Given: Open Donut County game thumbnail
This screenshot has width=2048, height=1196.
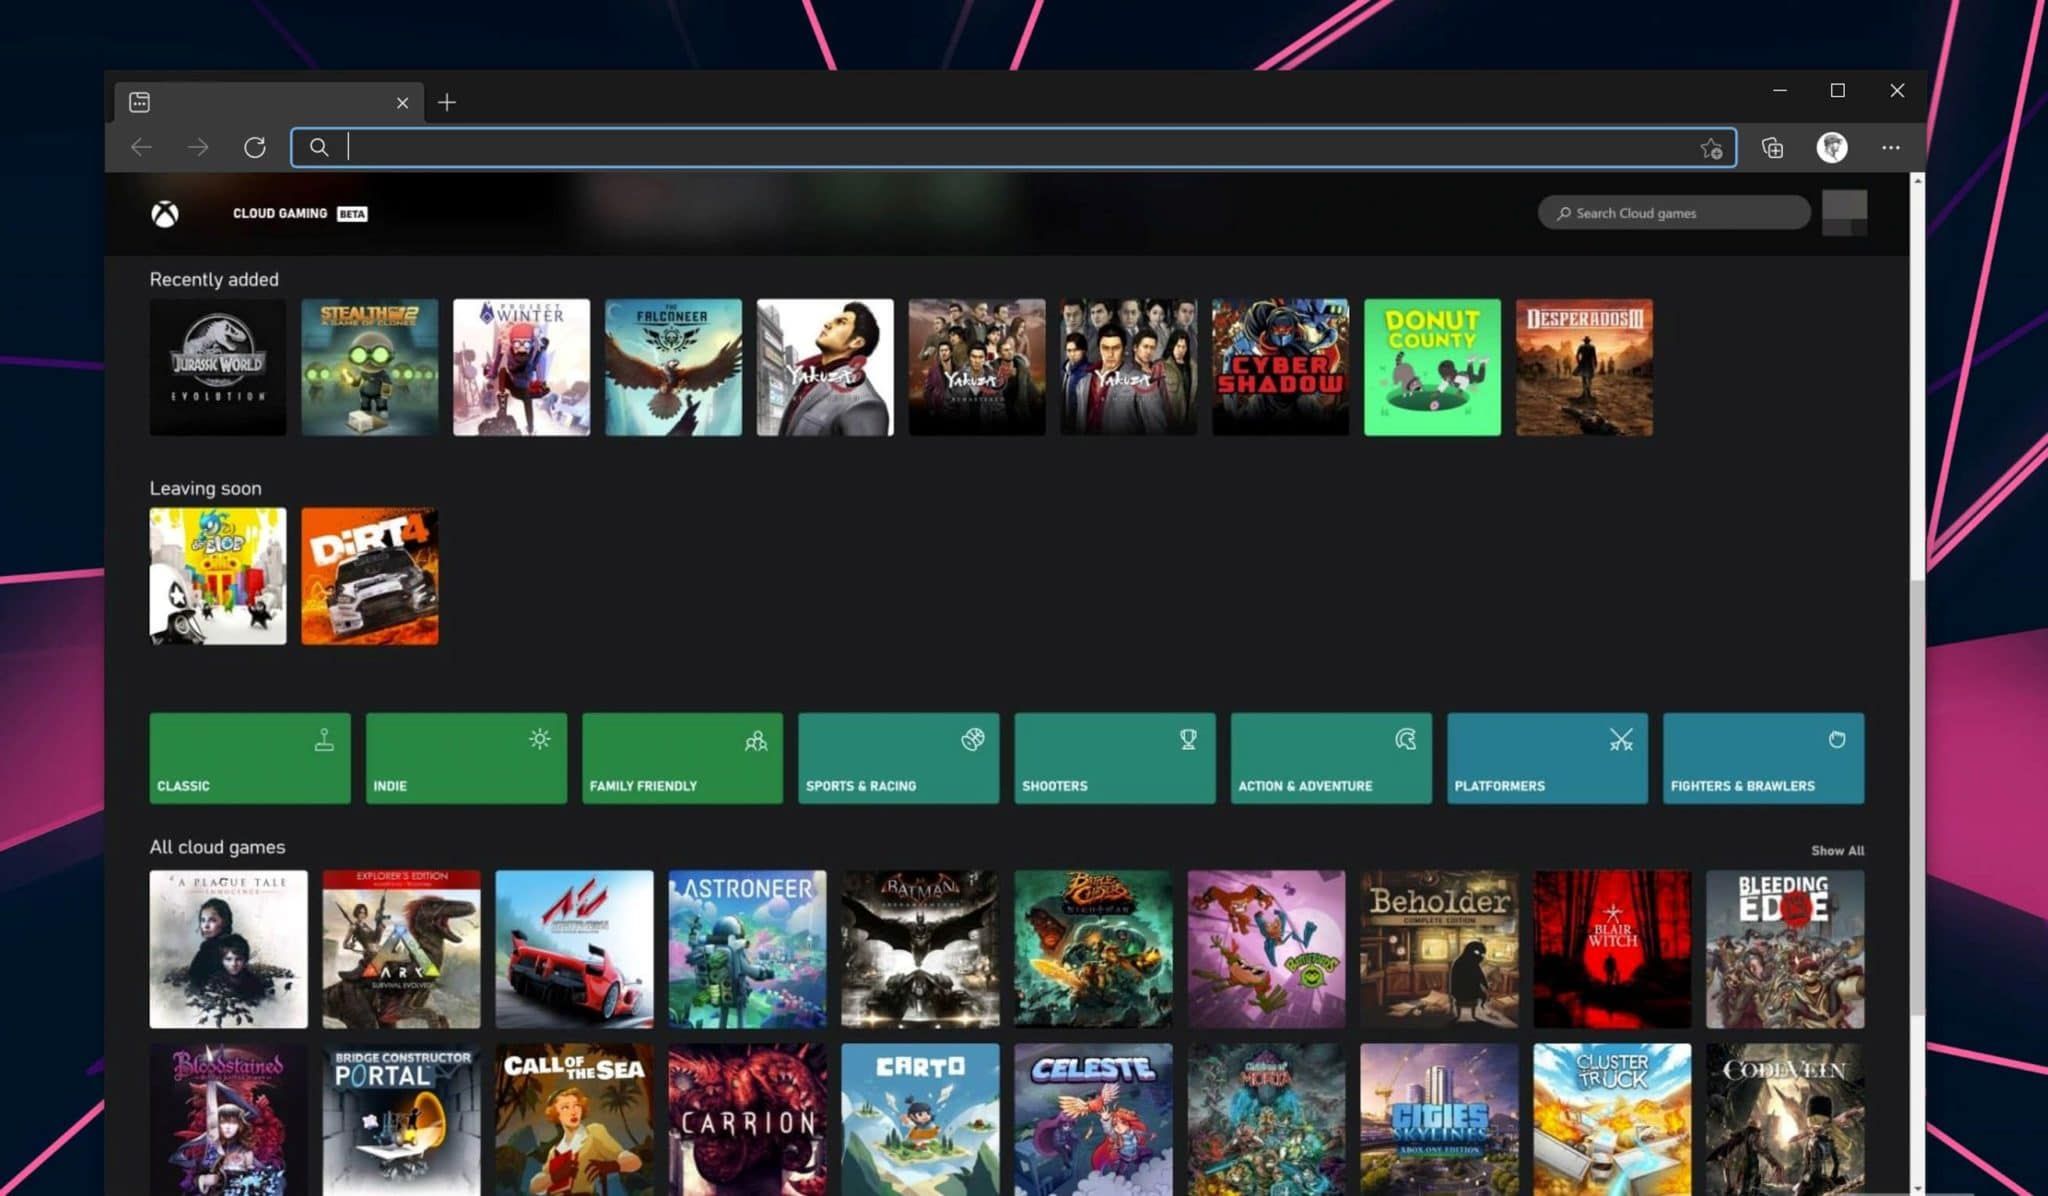Looking at the screenshot, I should [x=1432, y=367].
